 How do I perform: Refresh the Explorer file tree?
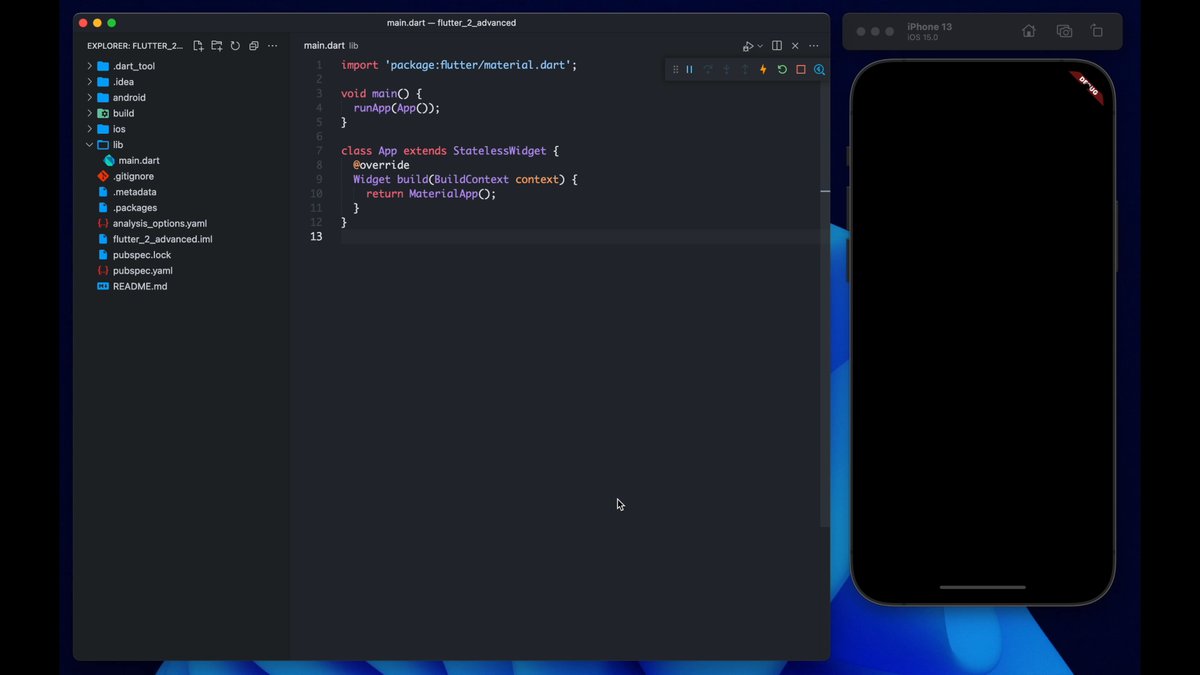tap(235, 46)
